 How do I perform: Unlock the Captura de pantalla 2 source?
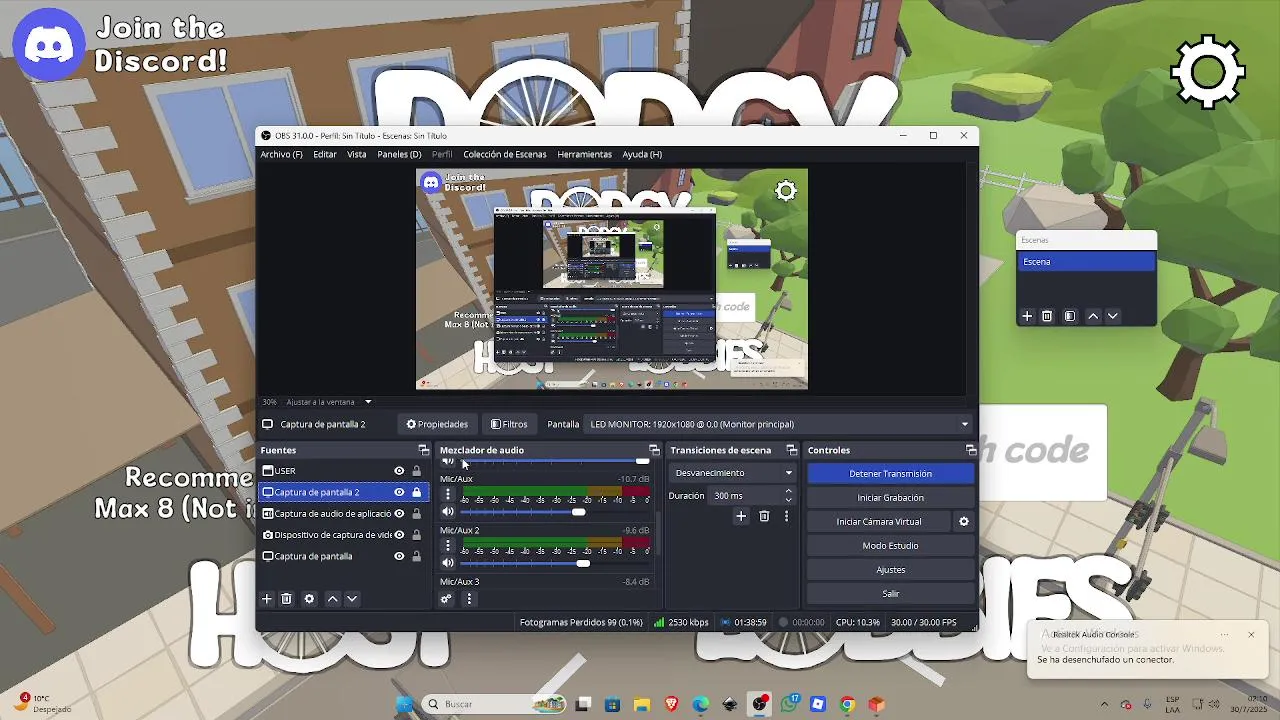coord(417,492)
